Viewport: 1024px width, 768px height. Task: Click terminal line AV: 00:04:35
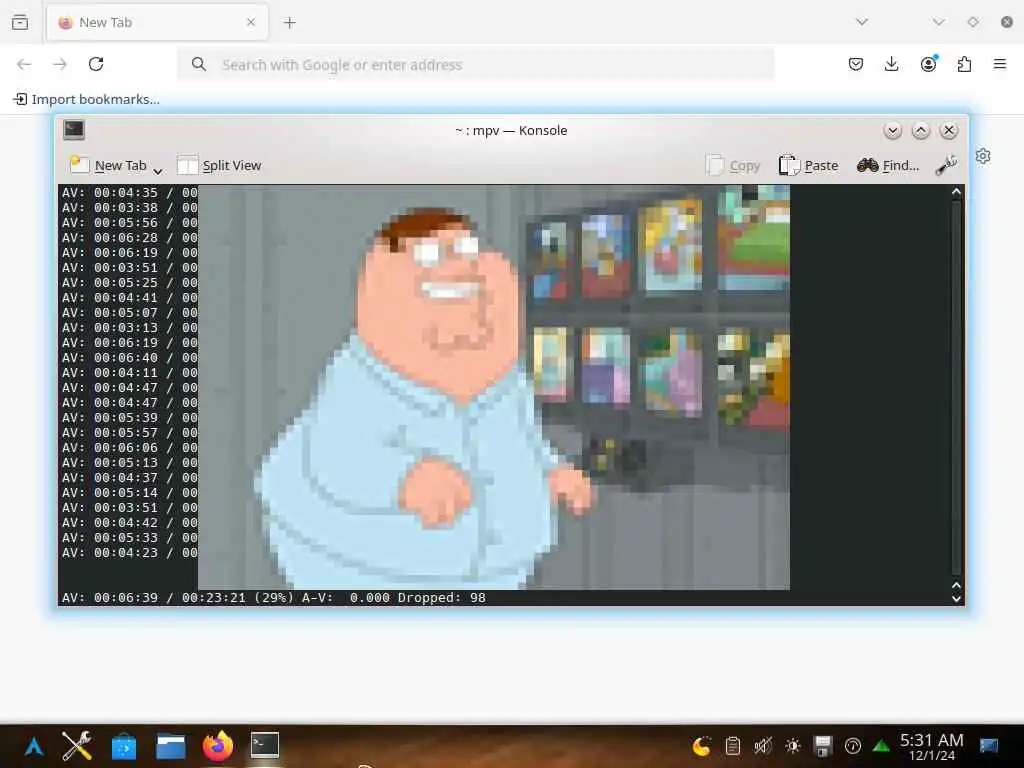pyautogui.click(x=129, y=193)
